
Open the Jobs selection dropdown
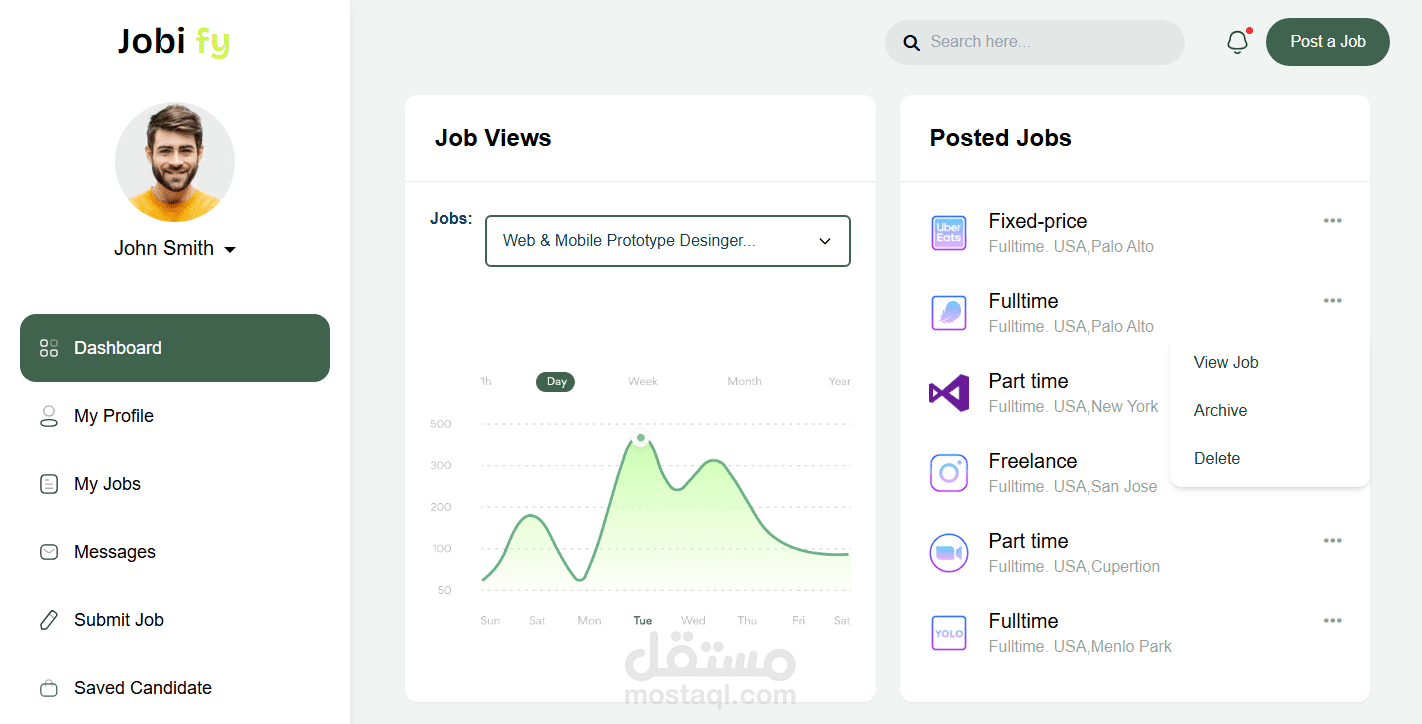coord(667,241)
